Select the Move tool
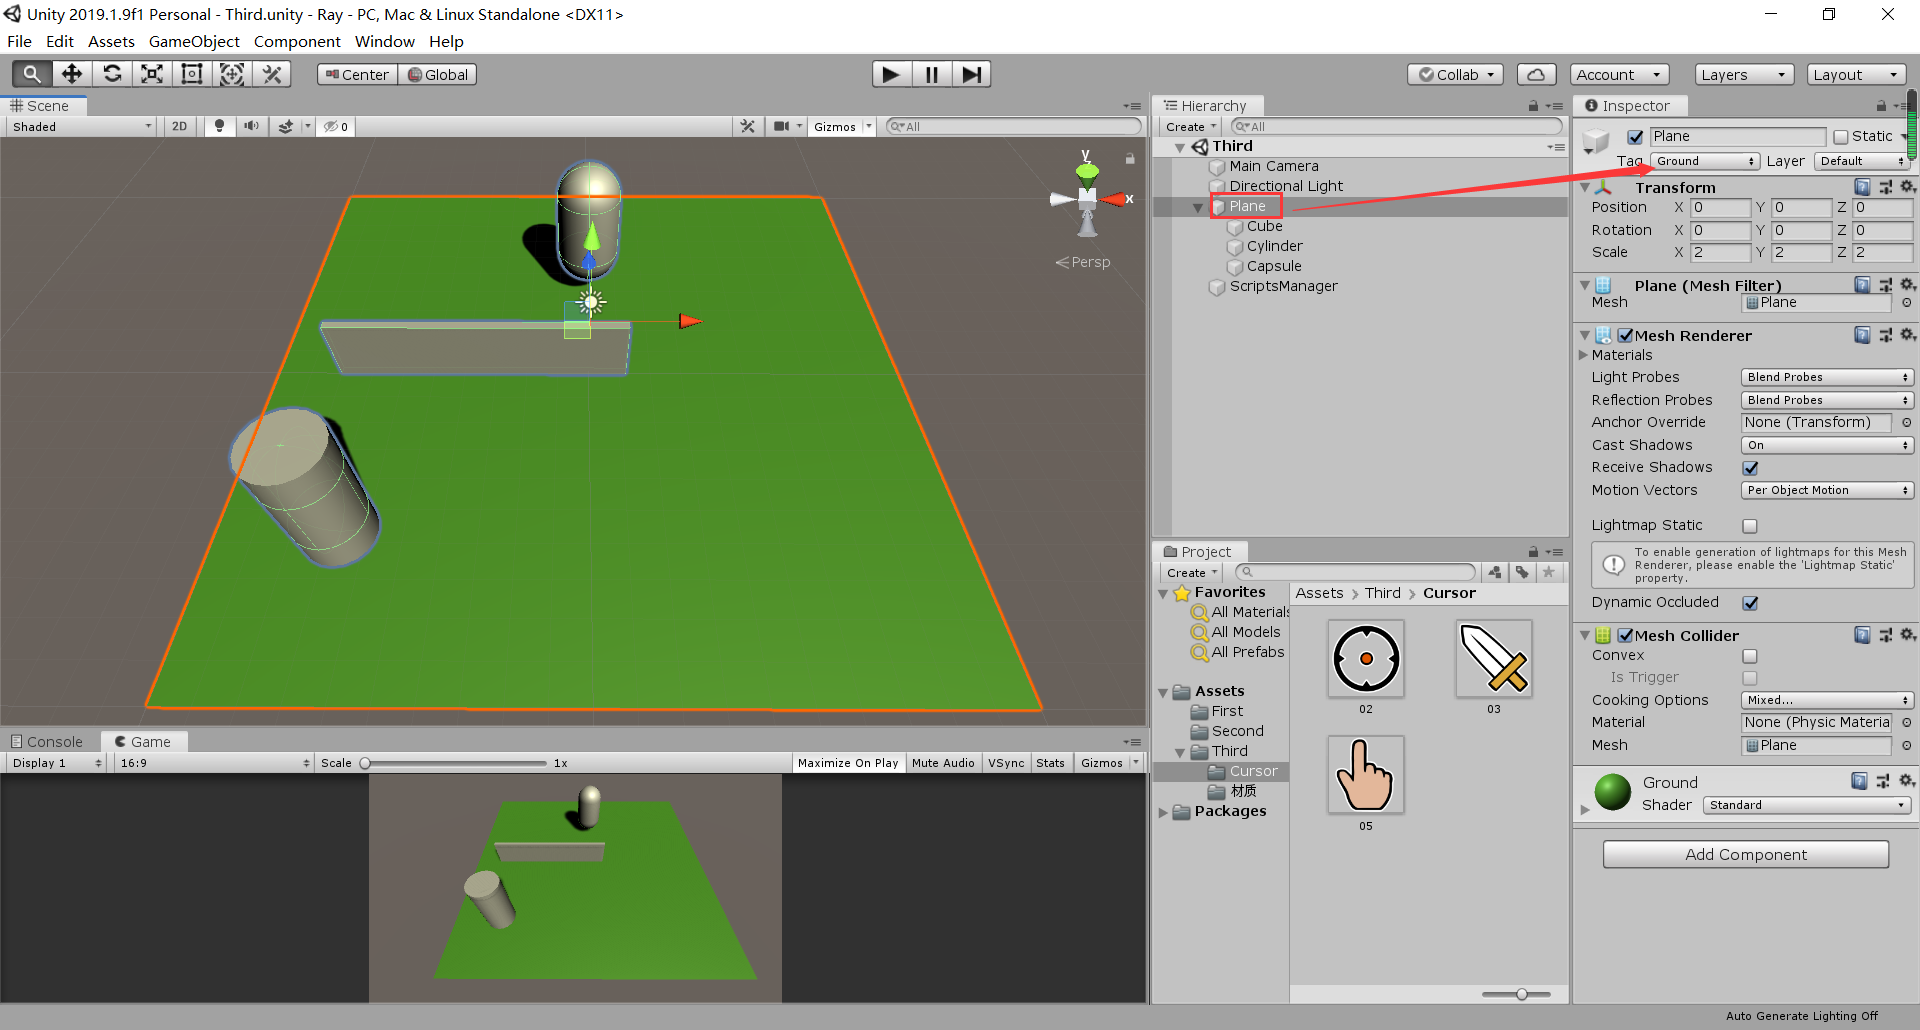 click(71, 73)
